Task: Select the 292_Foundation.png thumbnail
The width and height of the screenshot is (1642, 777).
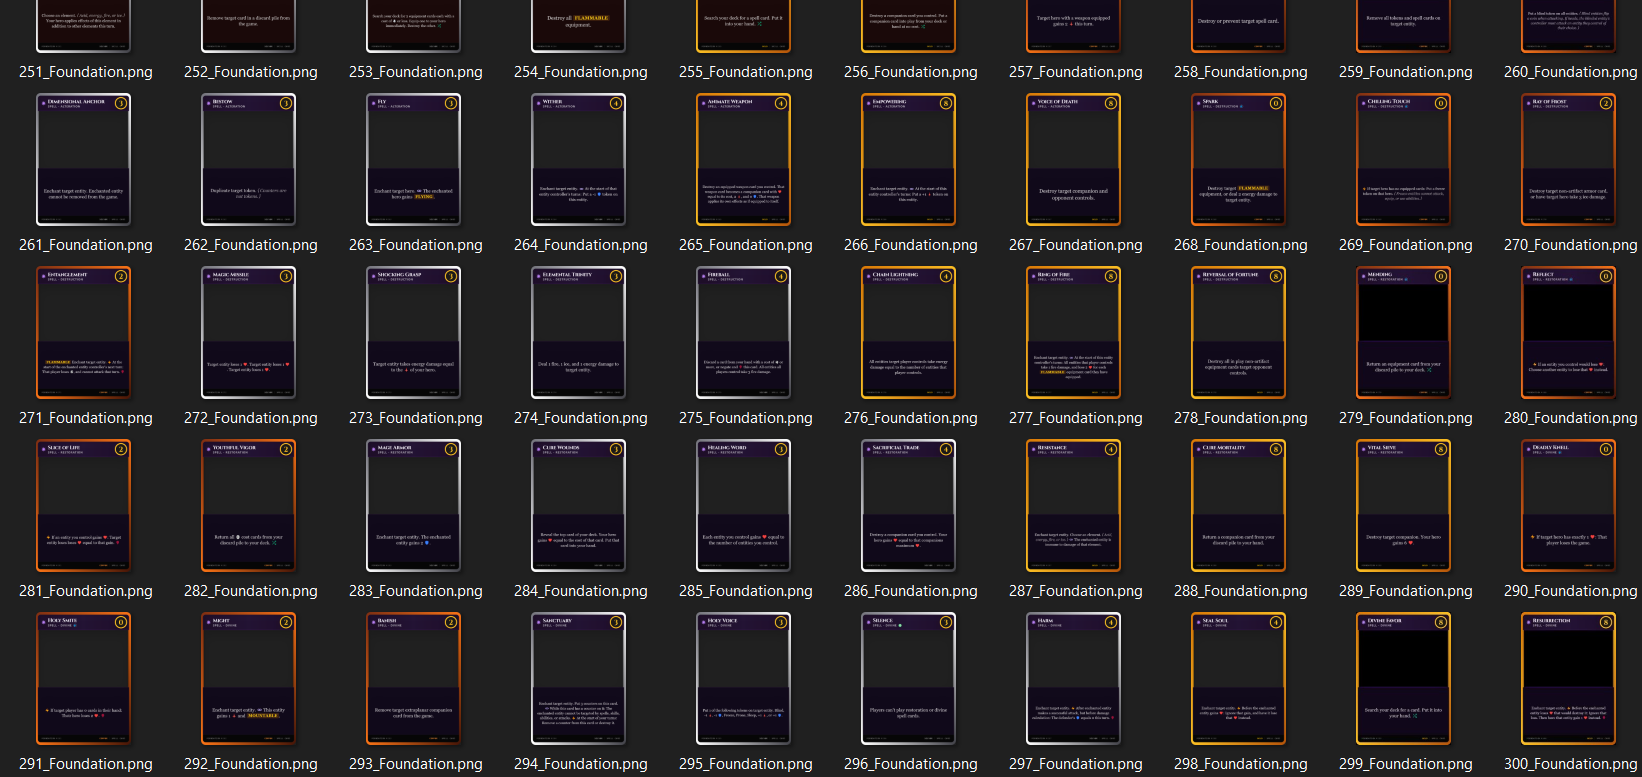Action: pyautogui.click(x=249, y=679)
